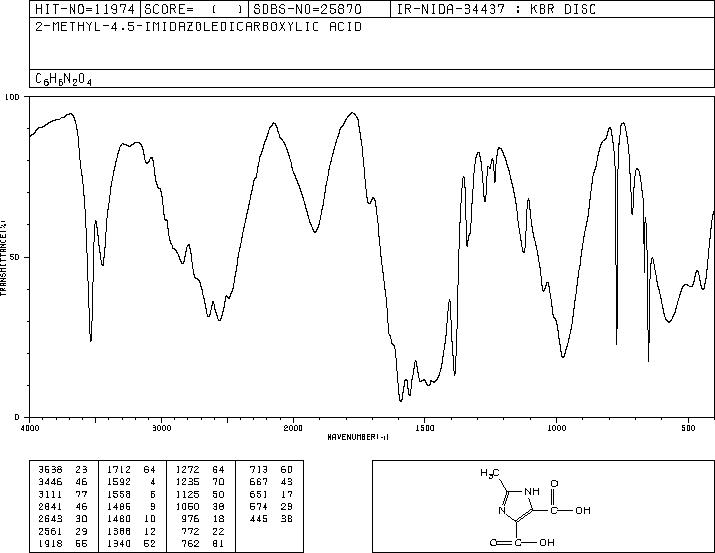Click the 3000 tick label on the x-axis
The image size is (715, 553).
coord(161,428)
